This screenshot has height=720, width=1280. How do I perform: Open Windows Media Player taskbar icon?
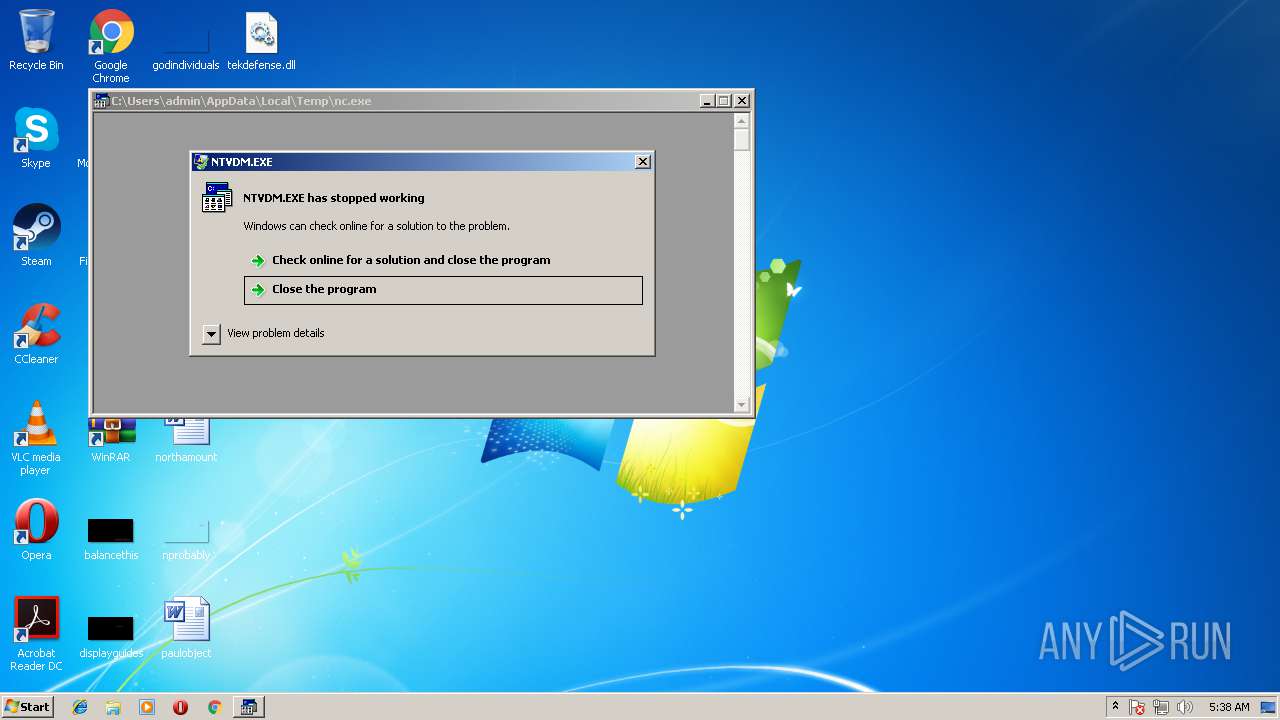tap(147, 707)
